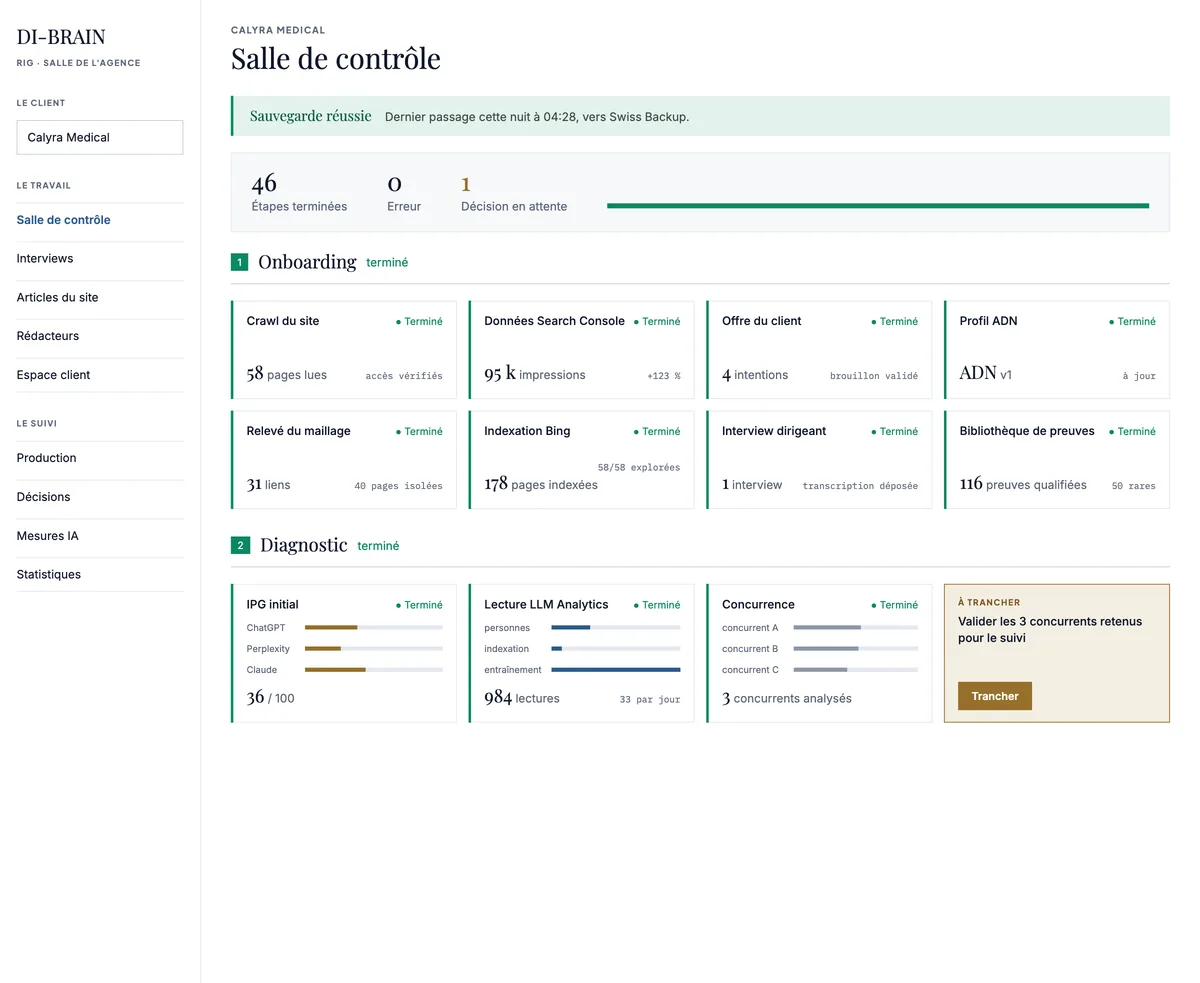Open the Calyra Medical client selector
The image size is (1200, 983).
(x=100, y=137)
